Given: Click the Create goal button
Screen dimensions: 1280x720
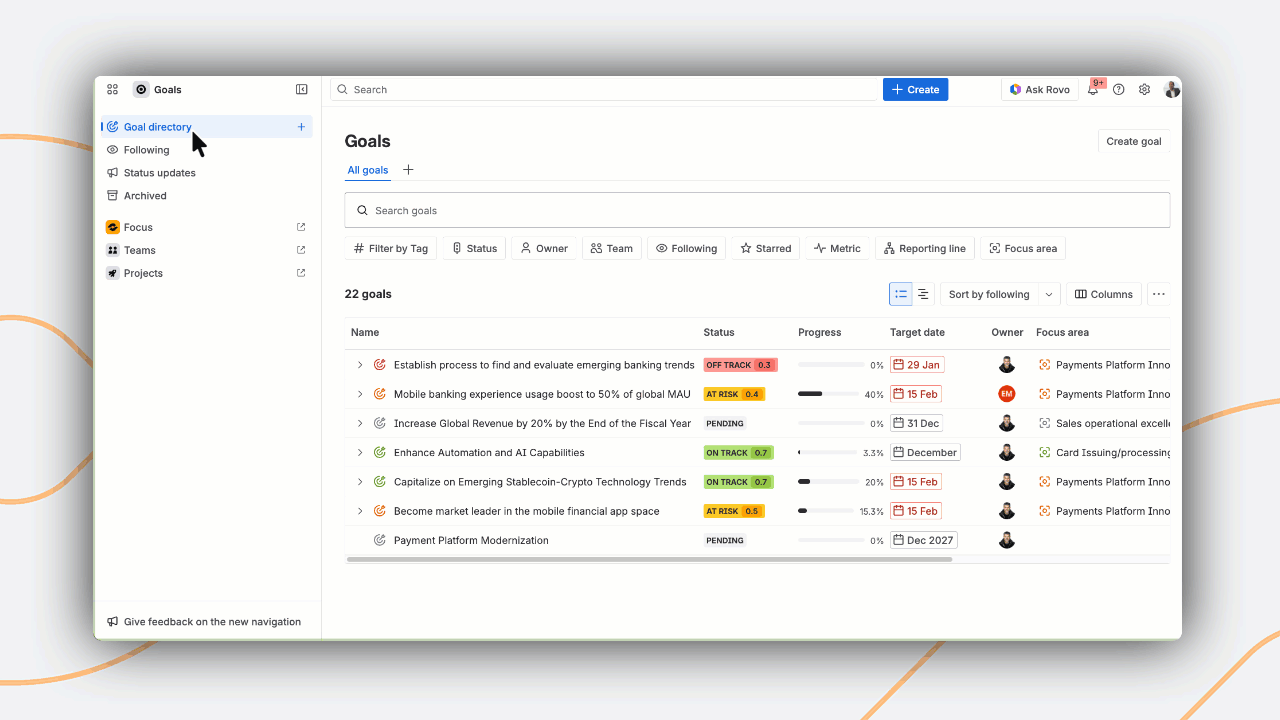Looking at the screenshot, I should click(x=1133, y=141).
